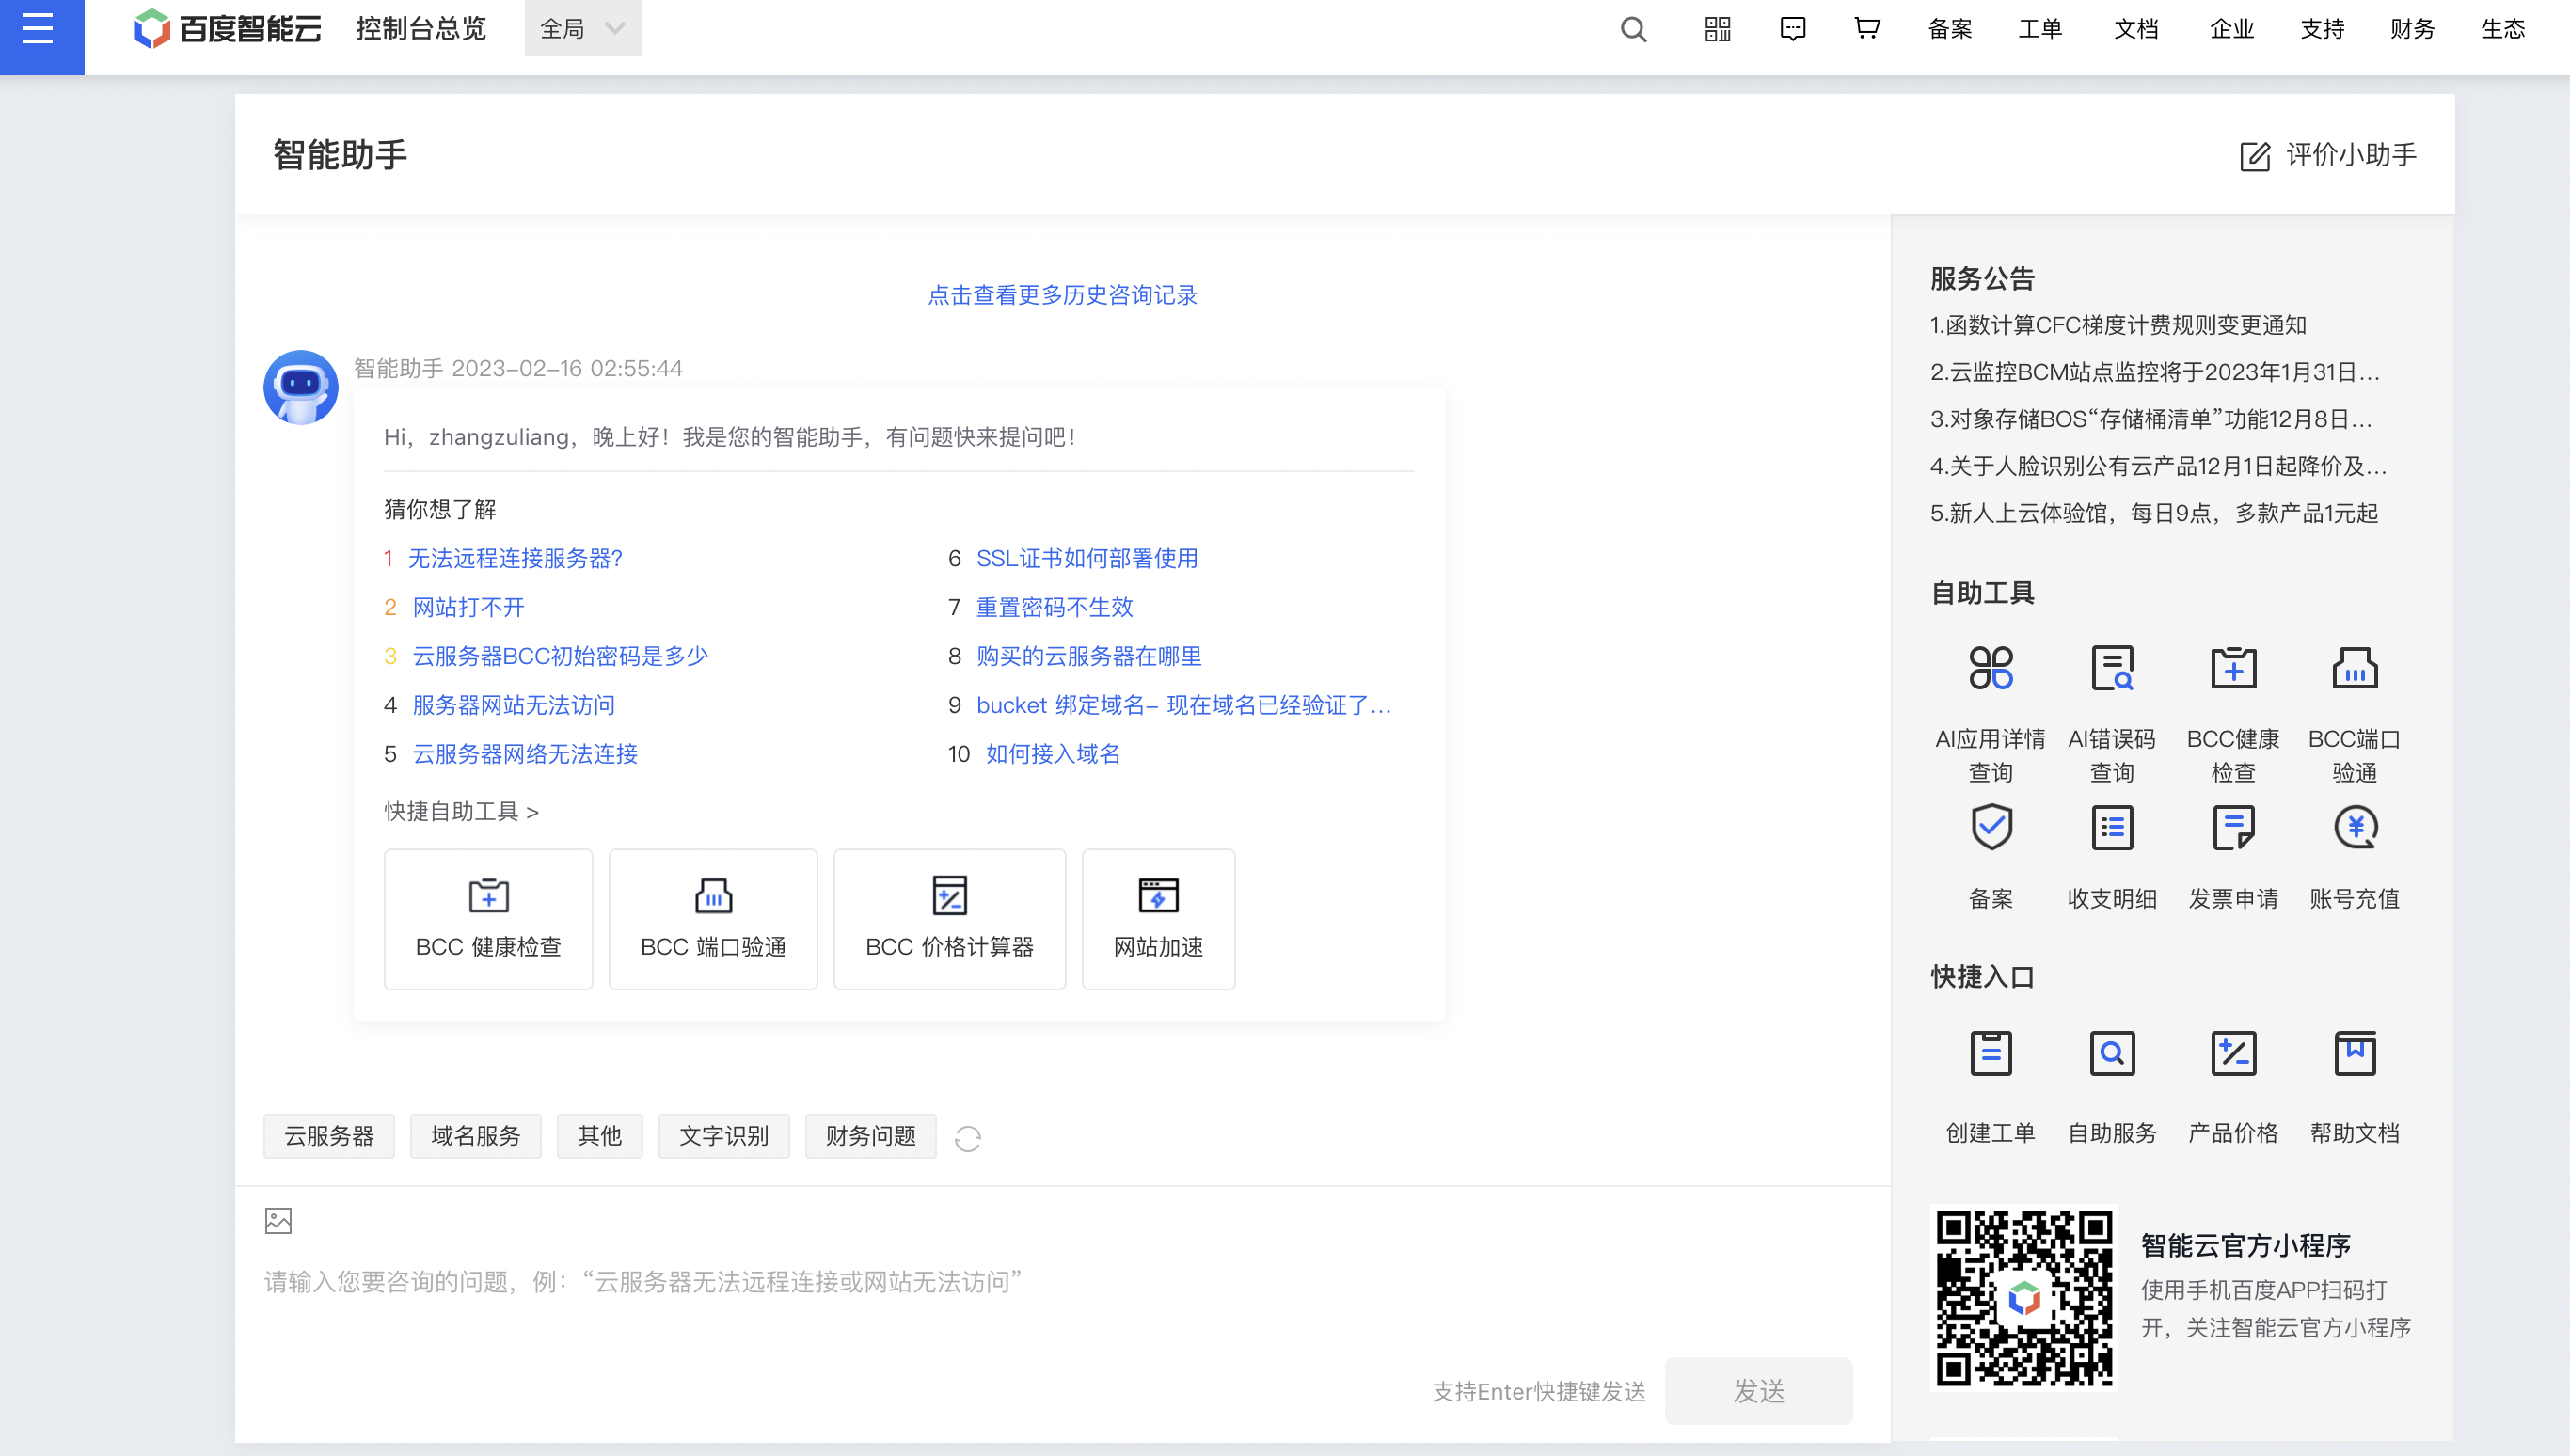
Task: Click the BCC 端口验通 quick tool card
Action: pyautogui.click(x=713, y=919)
